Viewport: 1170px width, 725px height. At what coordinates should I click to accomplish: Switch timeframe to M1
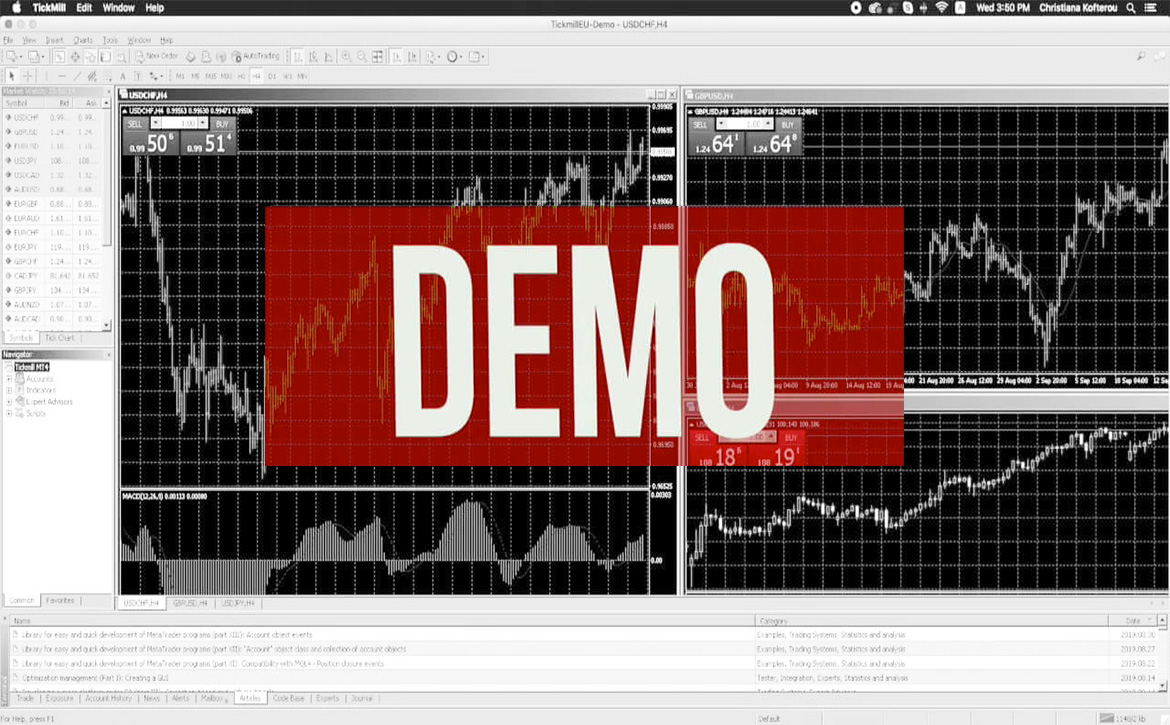point(180,76)
